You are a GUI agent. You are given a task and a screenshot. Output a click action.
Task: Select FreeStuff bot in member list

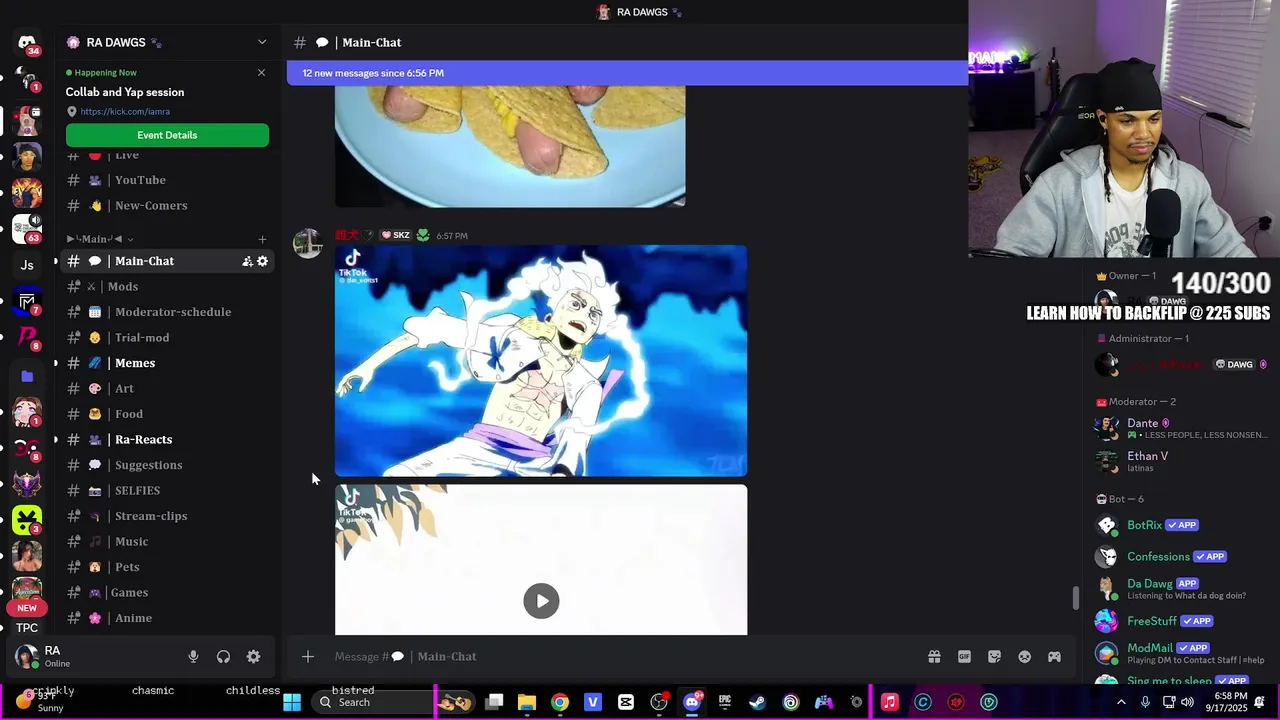(x=1182, y=621)
